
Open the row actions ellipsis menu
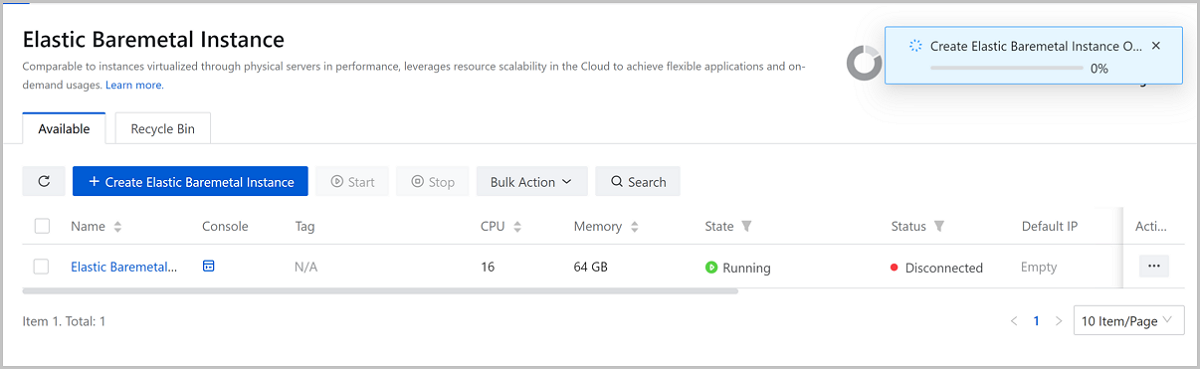1154,266
